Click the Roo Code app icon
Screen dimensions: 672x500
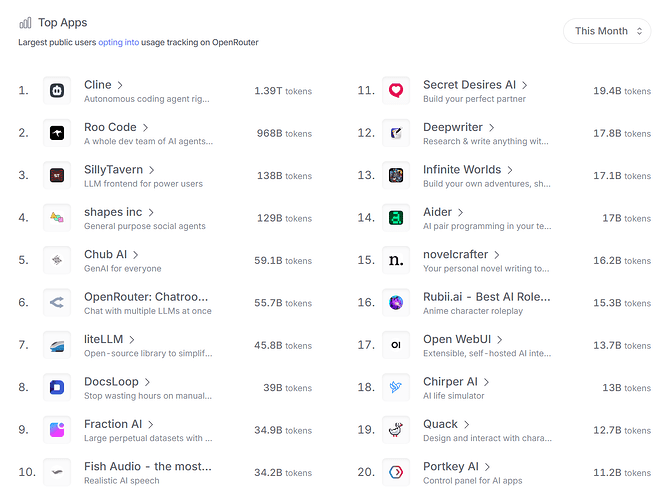tap(57, 133)
